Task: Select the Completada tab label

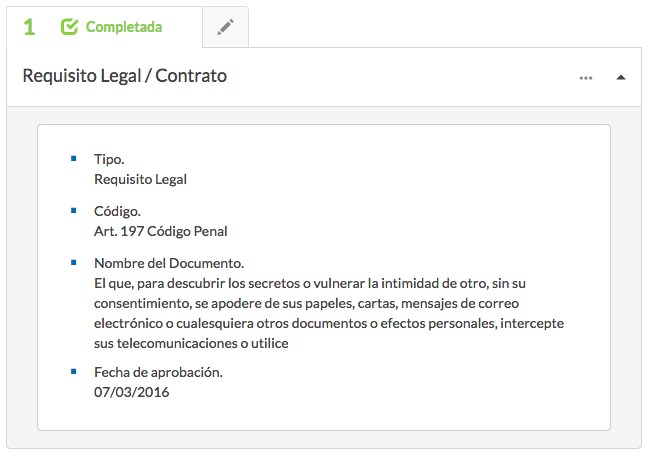Action: 124,27
